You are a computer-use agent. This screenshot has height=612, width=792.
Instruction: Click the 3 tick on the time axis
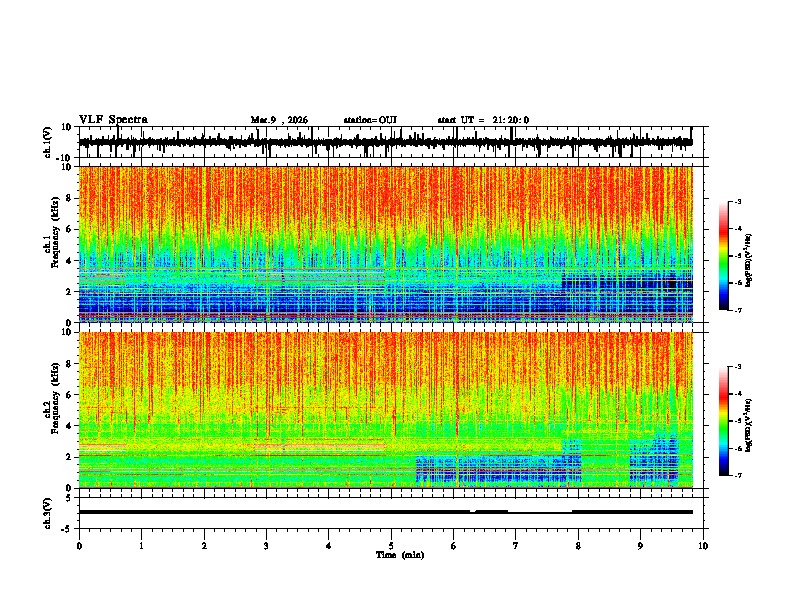point(266,546)
